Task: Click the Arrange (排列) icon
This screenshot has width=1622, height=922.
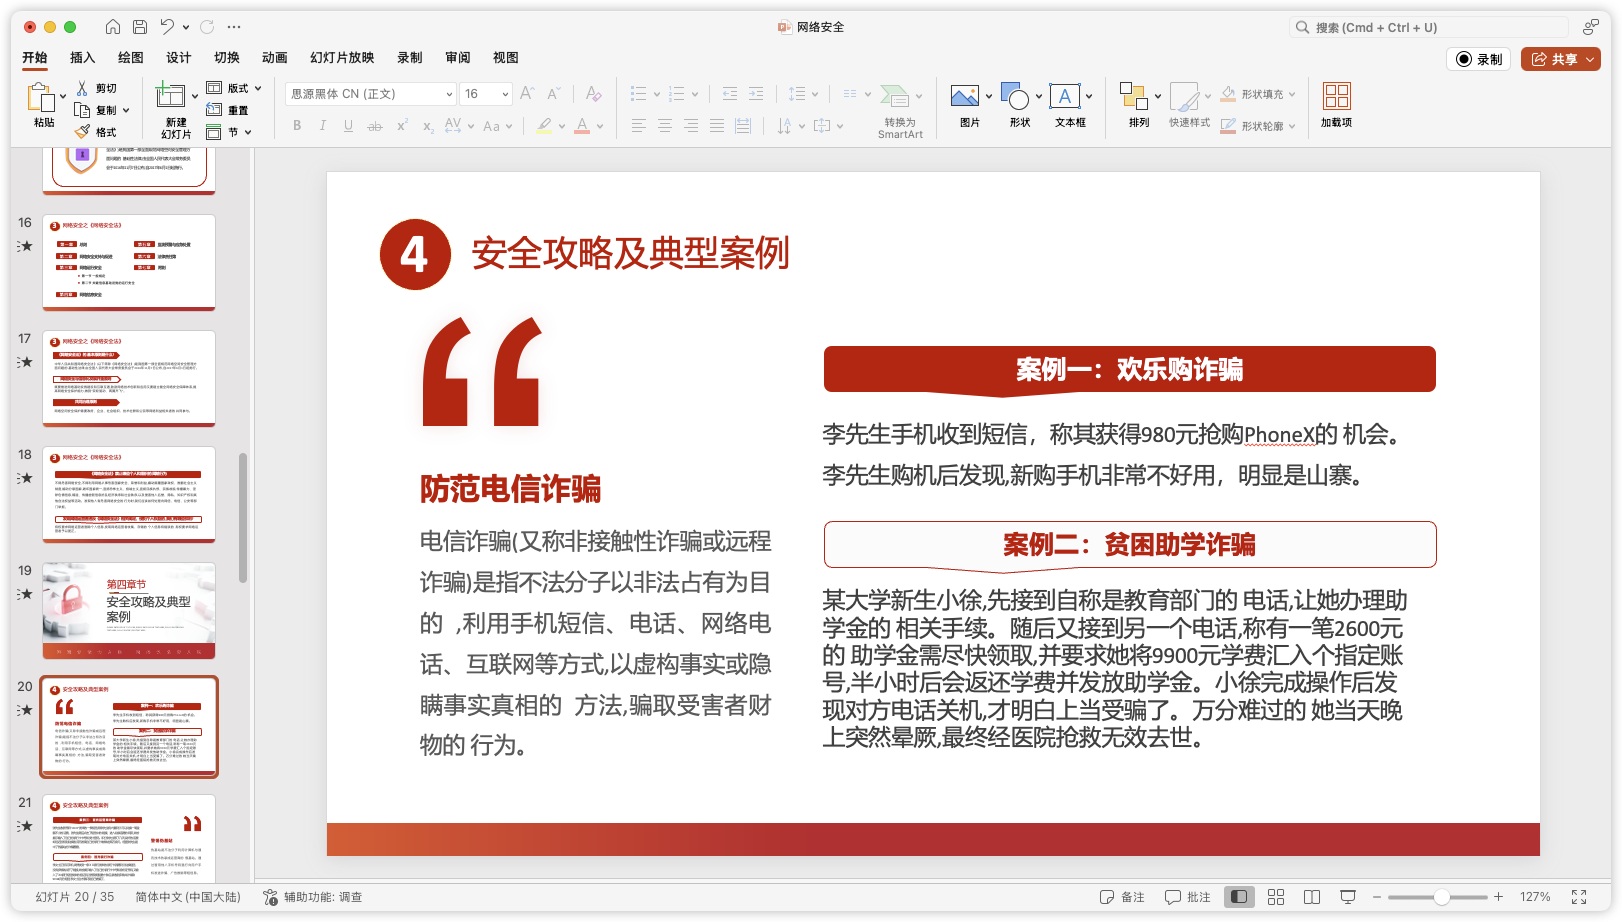Action: coord(1133,97)
